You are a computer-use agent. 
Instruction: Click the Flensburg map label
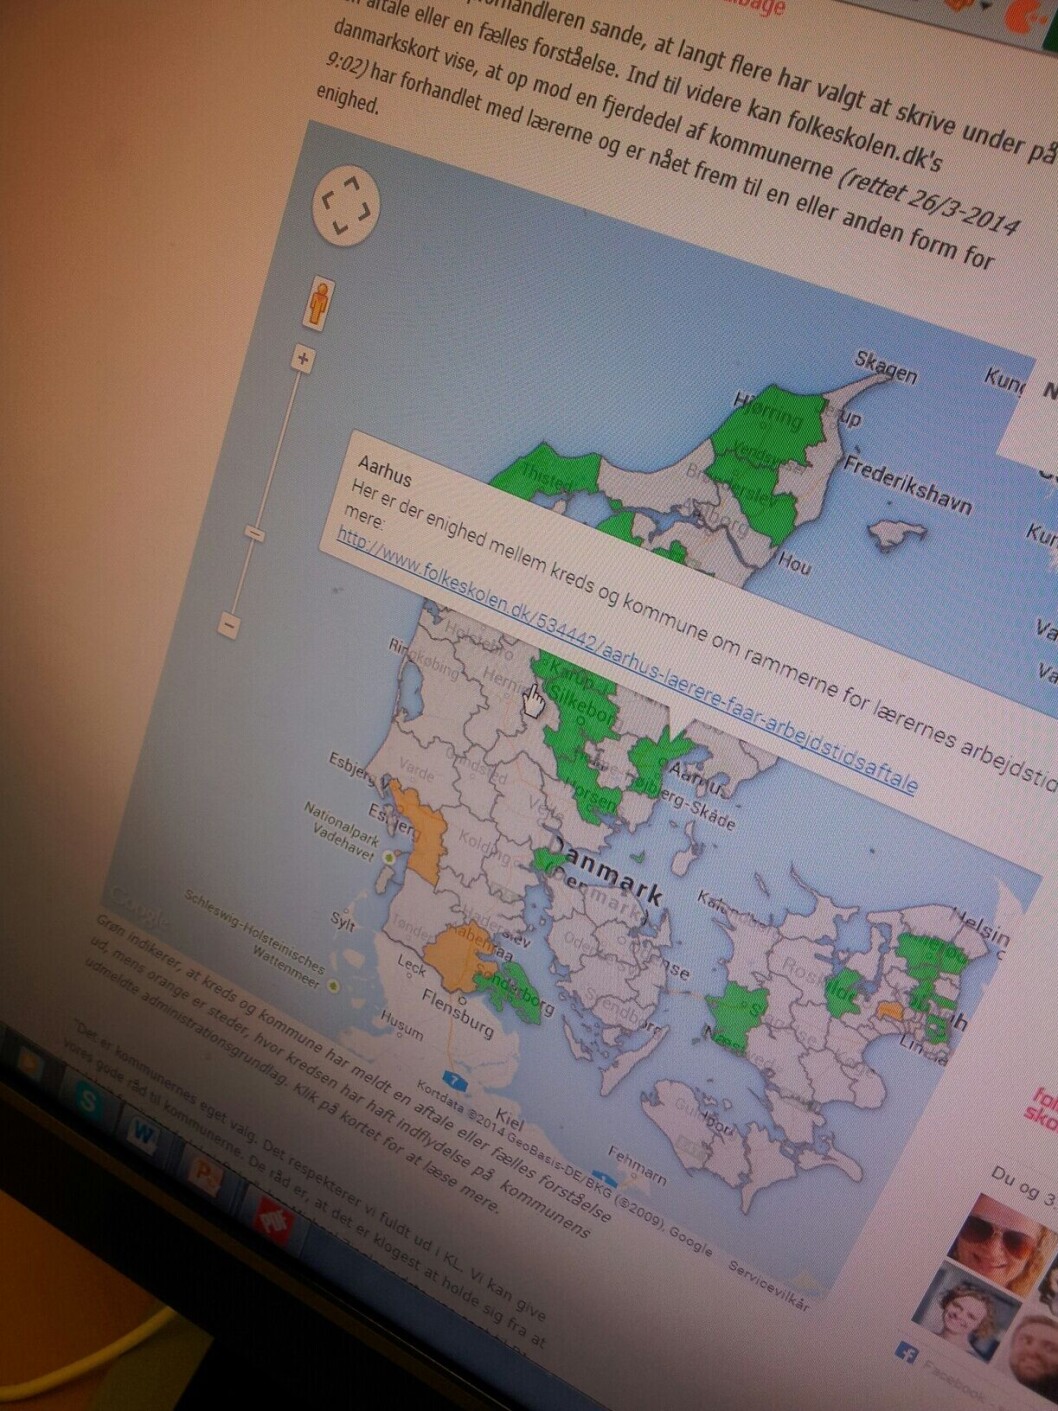click(459, 1013)
